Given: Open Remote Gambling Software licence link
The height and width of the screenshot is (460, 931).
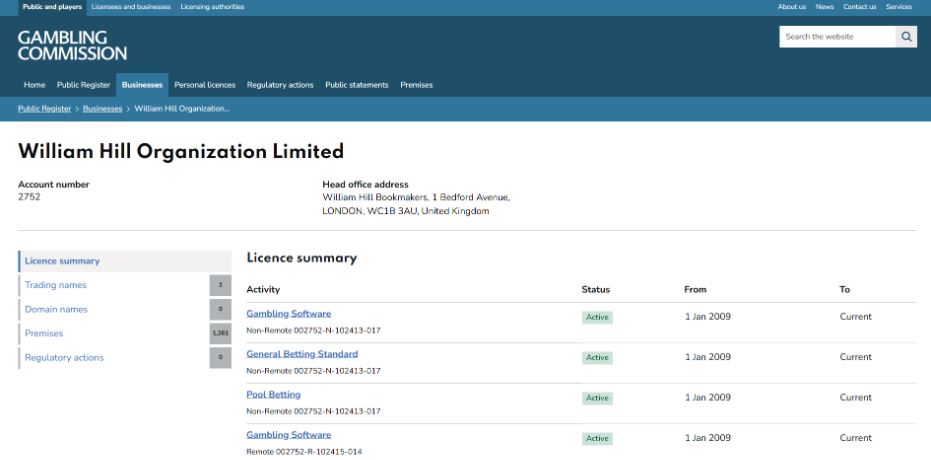Looking at the screenshot, I should click(289, 435).
